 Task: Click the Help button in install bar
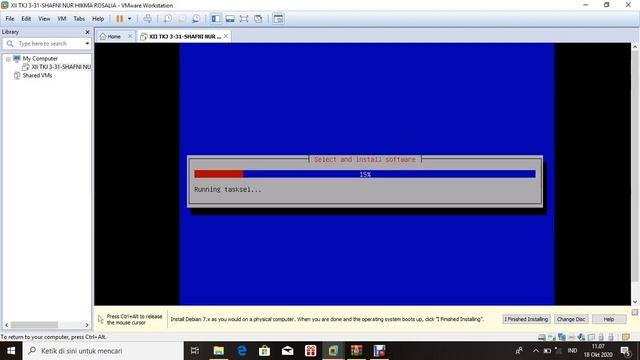click(609, 319)
